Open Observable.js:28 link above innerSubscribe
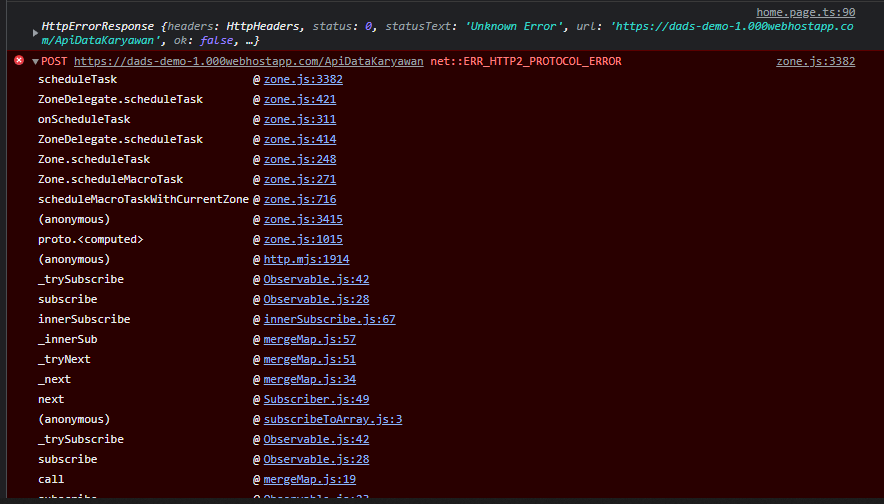The height and width of the screenshot is (504, 884). (316, 299)
